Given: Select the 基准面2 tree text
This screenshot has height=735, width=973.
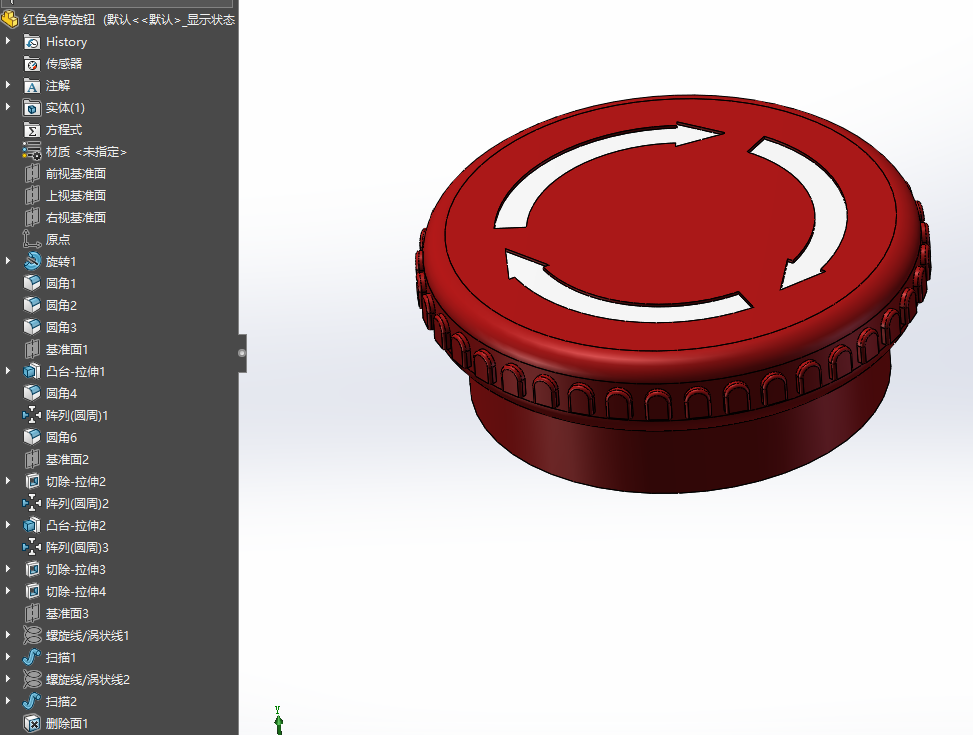Looking at the screenshot, I should click(x=67, y=459).
